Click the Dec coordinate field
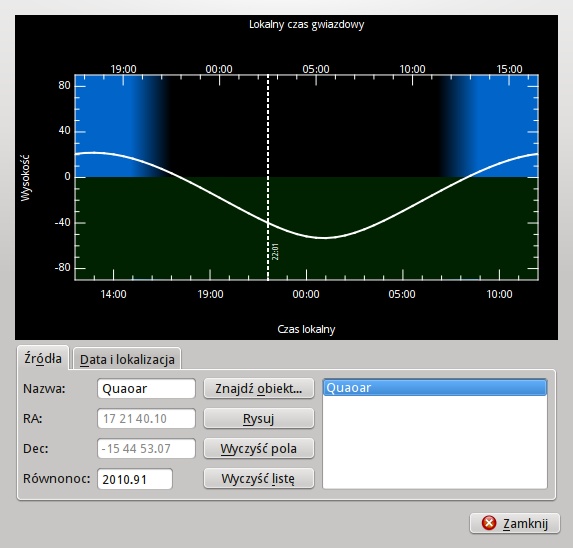573x548 pixels. click(x=146, y=448)
